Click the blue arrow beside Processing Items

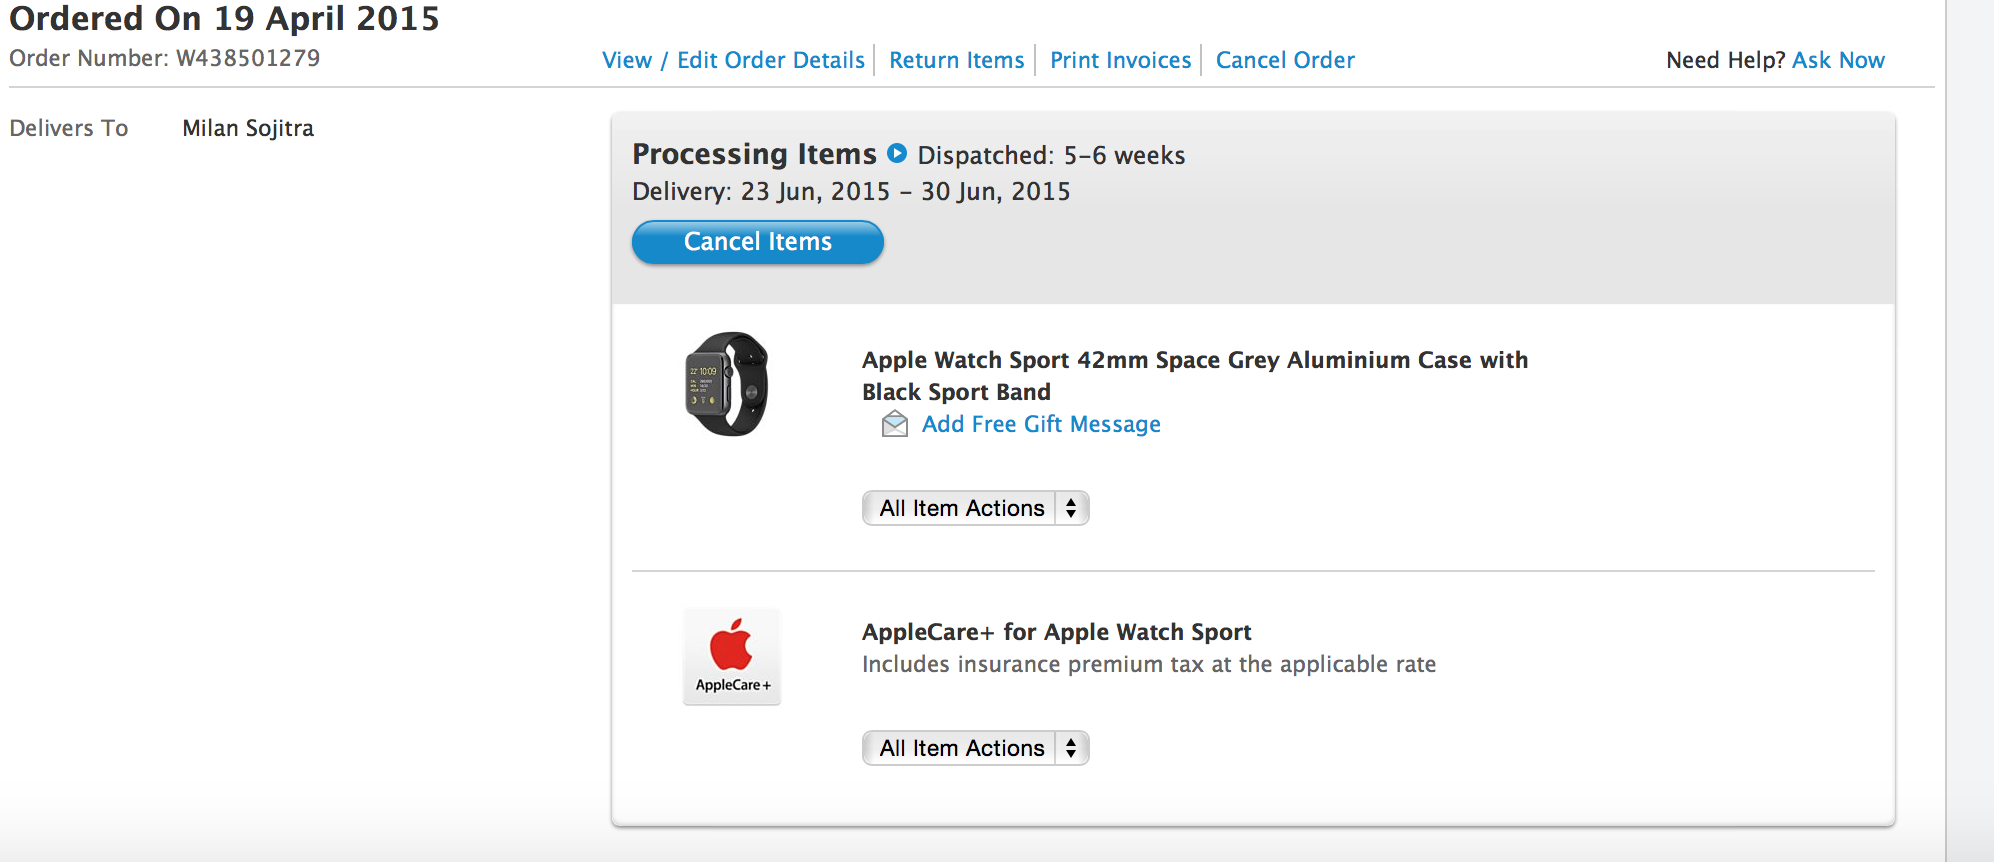click(897, 154)
